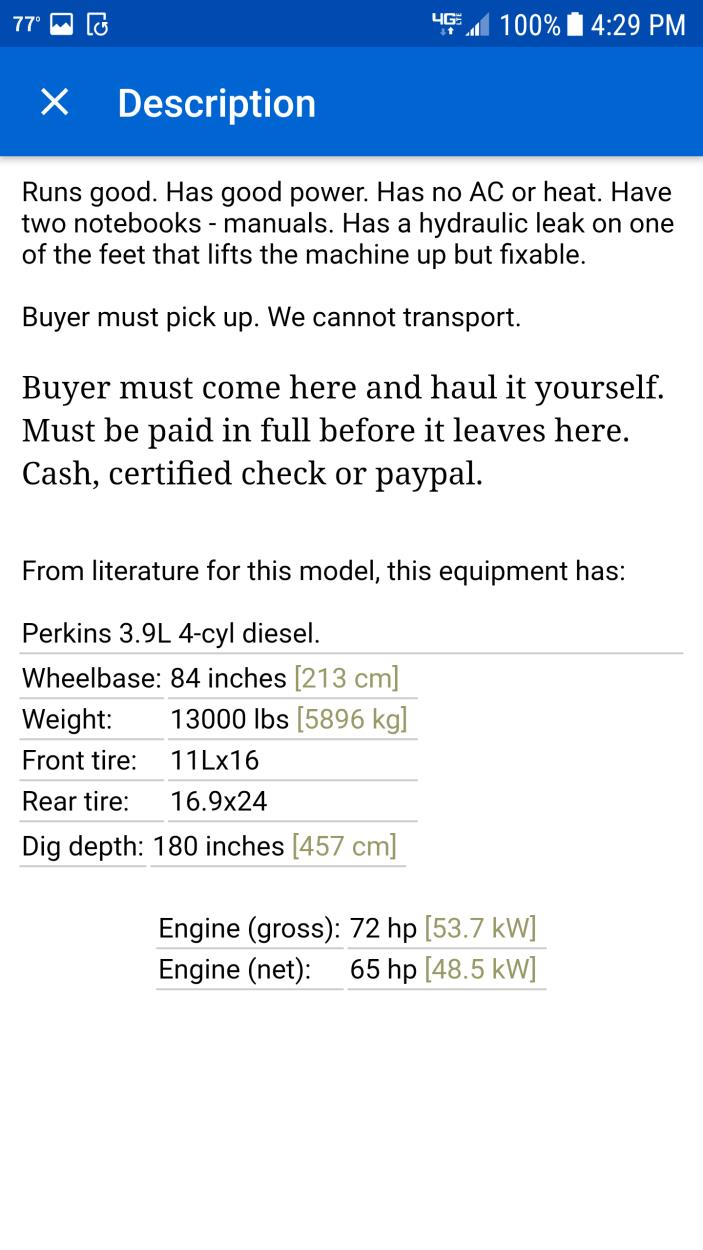Tap the battery icon in status bar
The height and width of the screenshot is (1250, 703).
tap(575, 25)
